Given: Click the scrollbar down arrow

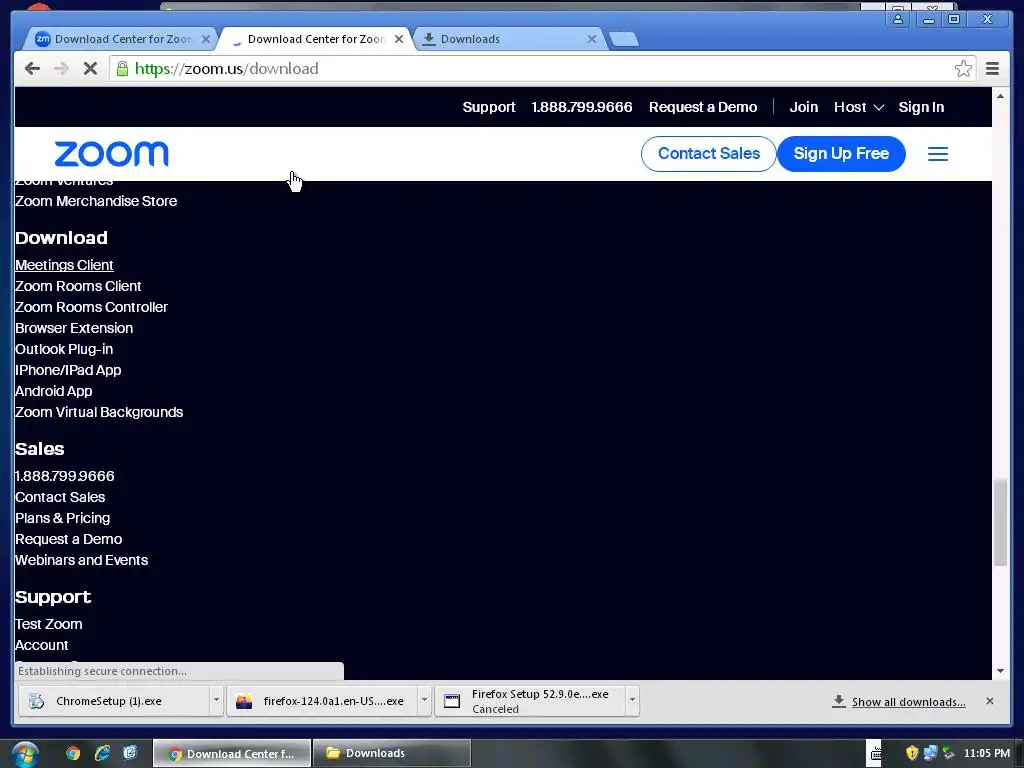Looking at the screenshot, I should coord(1000,671).
